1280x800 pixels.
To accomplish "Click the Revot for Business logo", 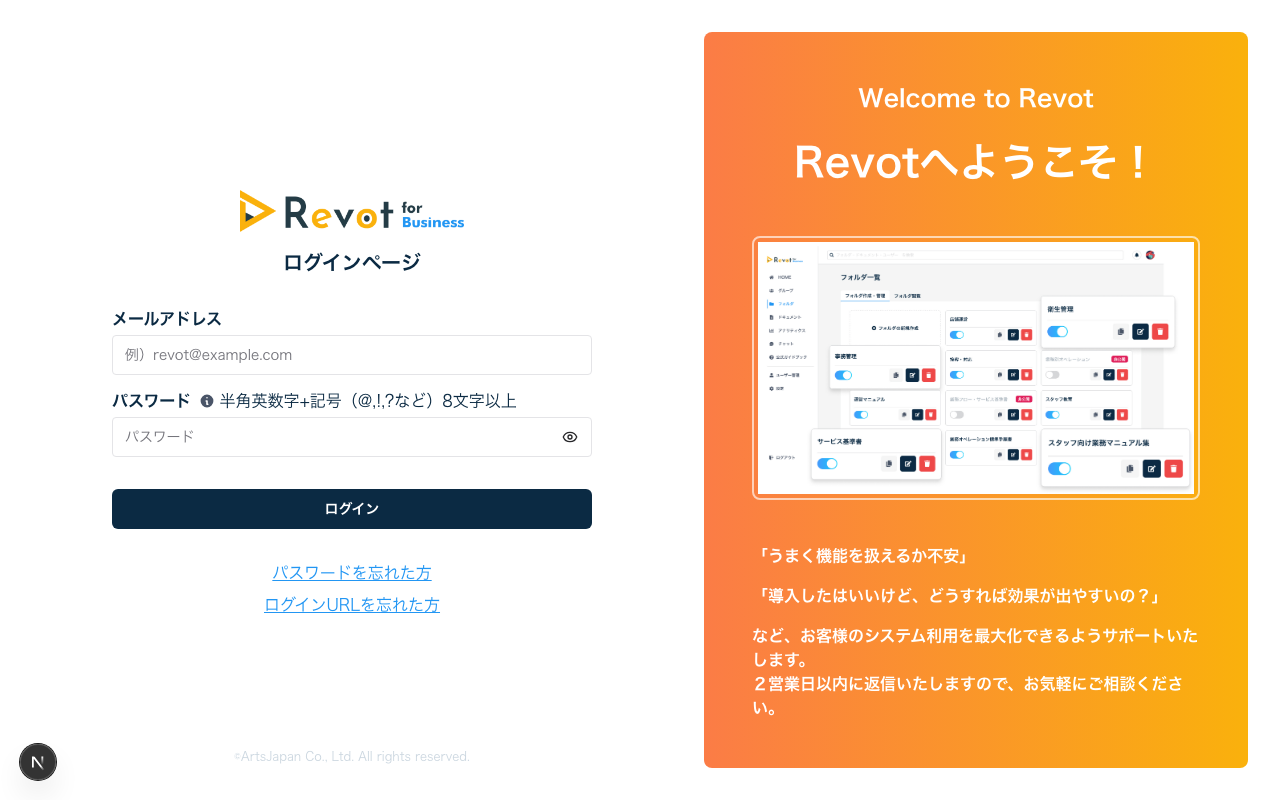I will (352, 211).
